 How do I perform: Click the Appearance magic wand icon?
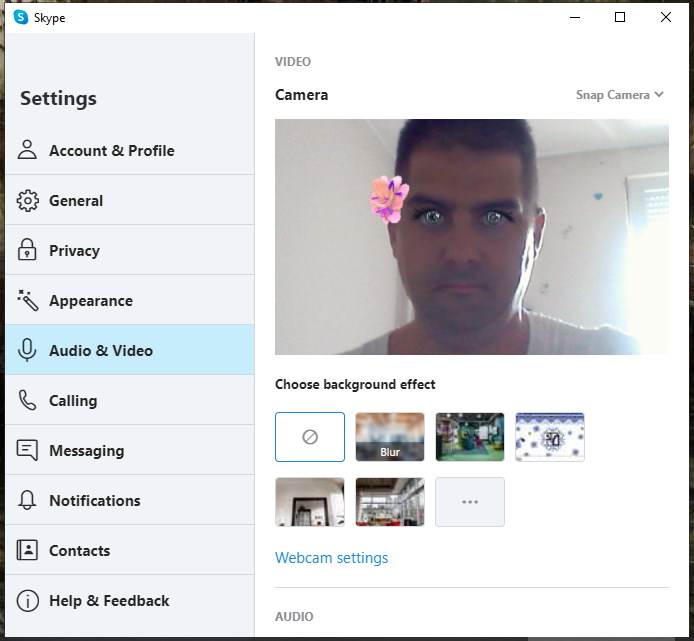(x=28, y=300)
